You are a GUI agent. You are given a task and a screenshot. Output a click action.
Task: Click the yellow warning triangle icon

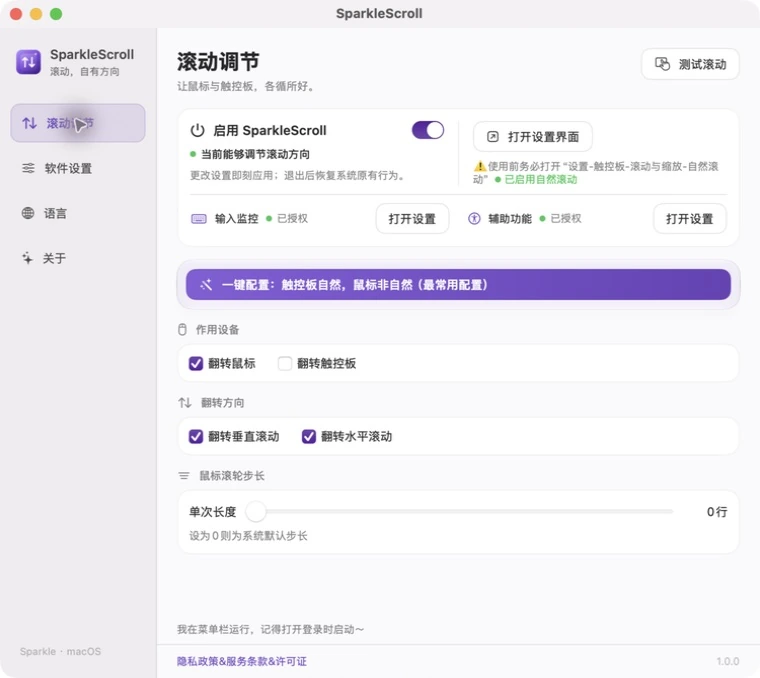(x=479, y=166)
